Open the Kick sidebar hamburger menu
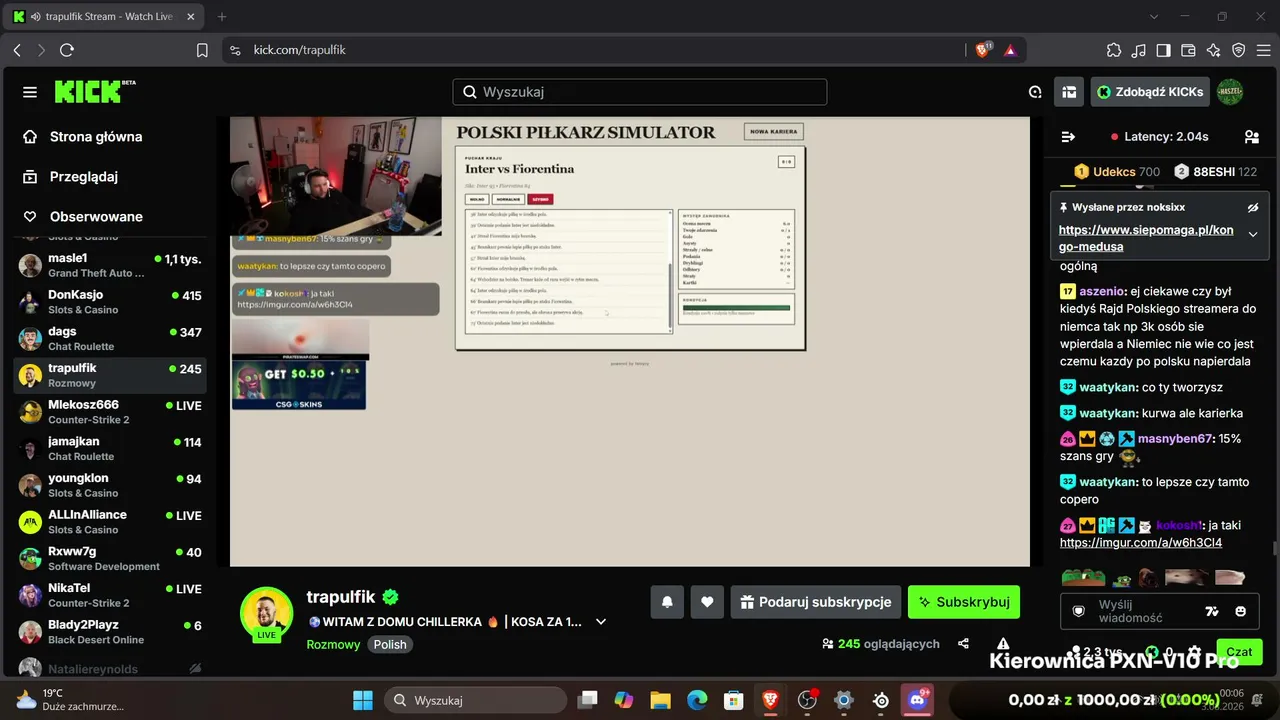Screen dimensions: 1280x720 coord(30,92)
